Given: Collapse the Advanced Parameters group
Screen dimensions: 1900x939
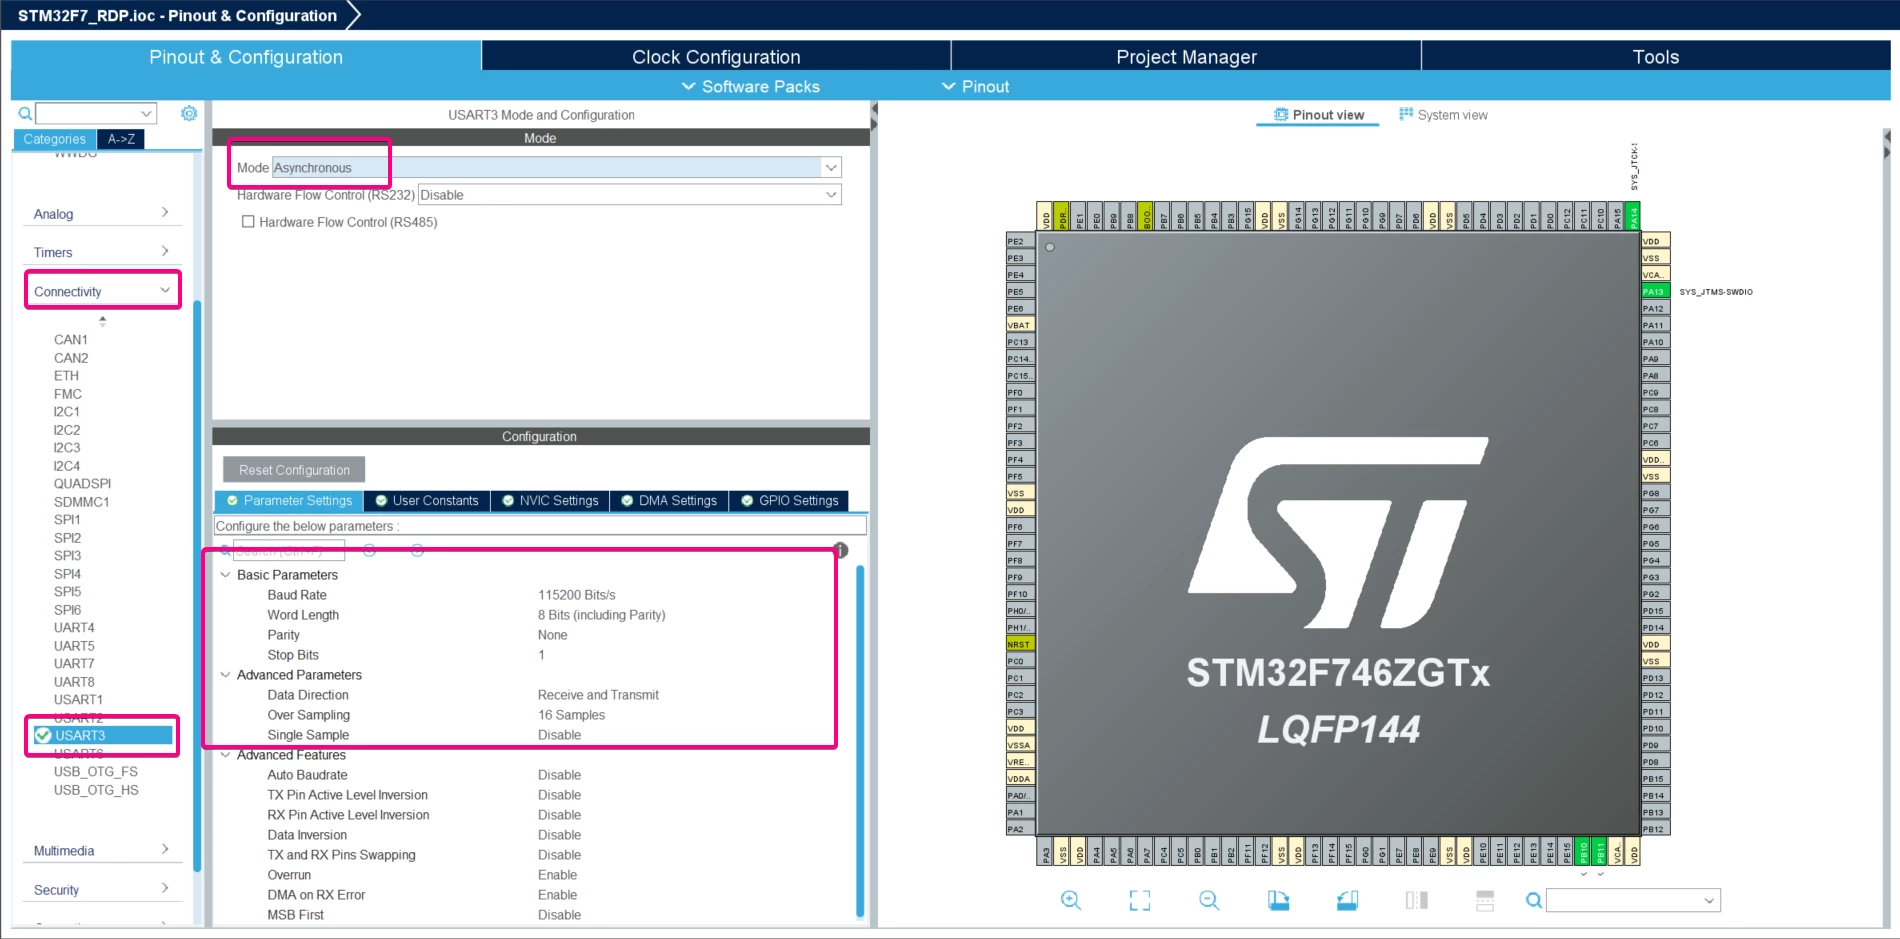Looking at the screenshot, I should point(226,675).
